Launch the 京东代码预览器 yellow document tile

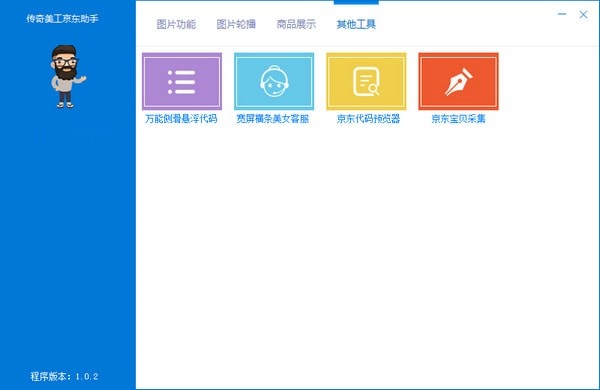pos(366,81)
